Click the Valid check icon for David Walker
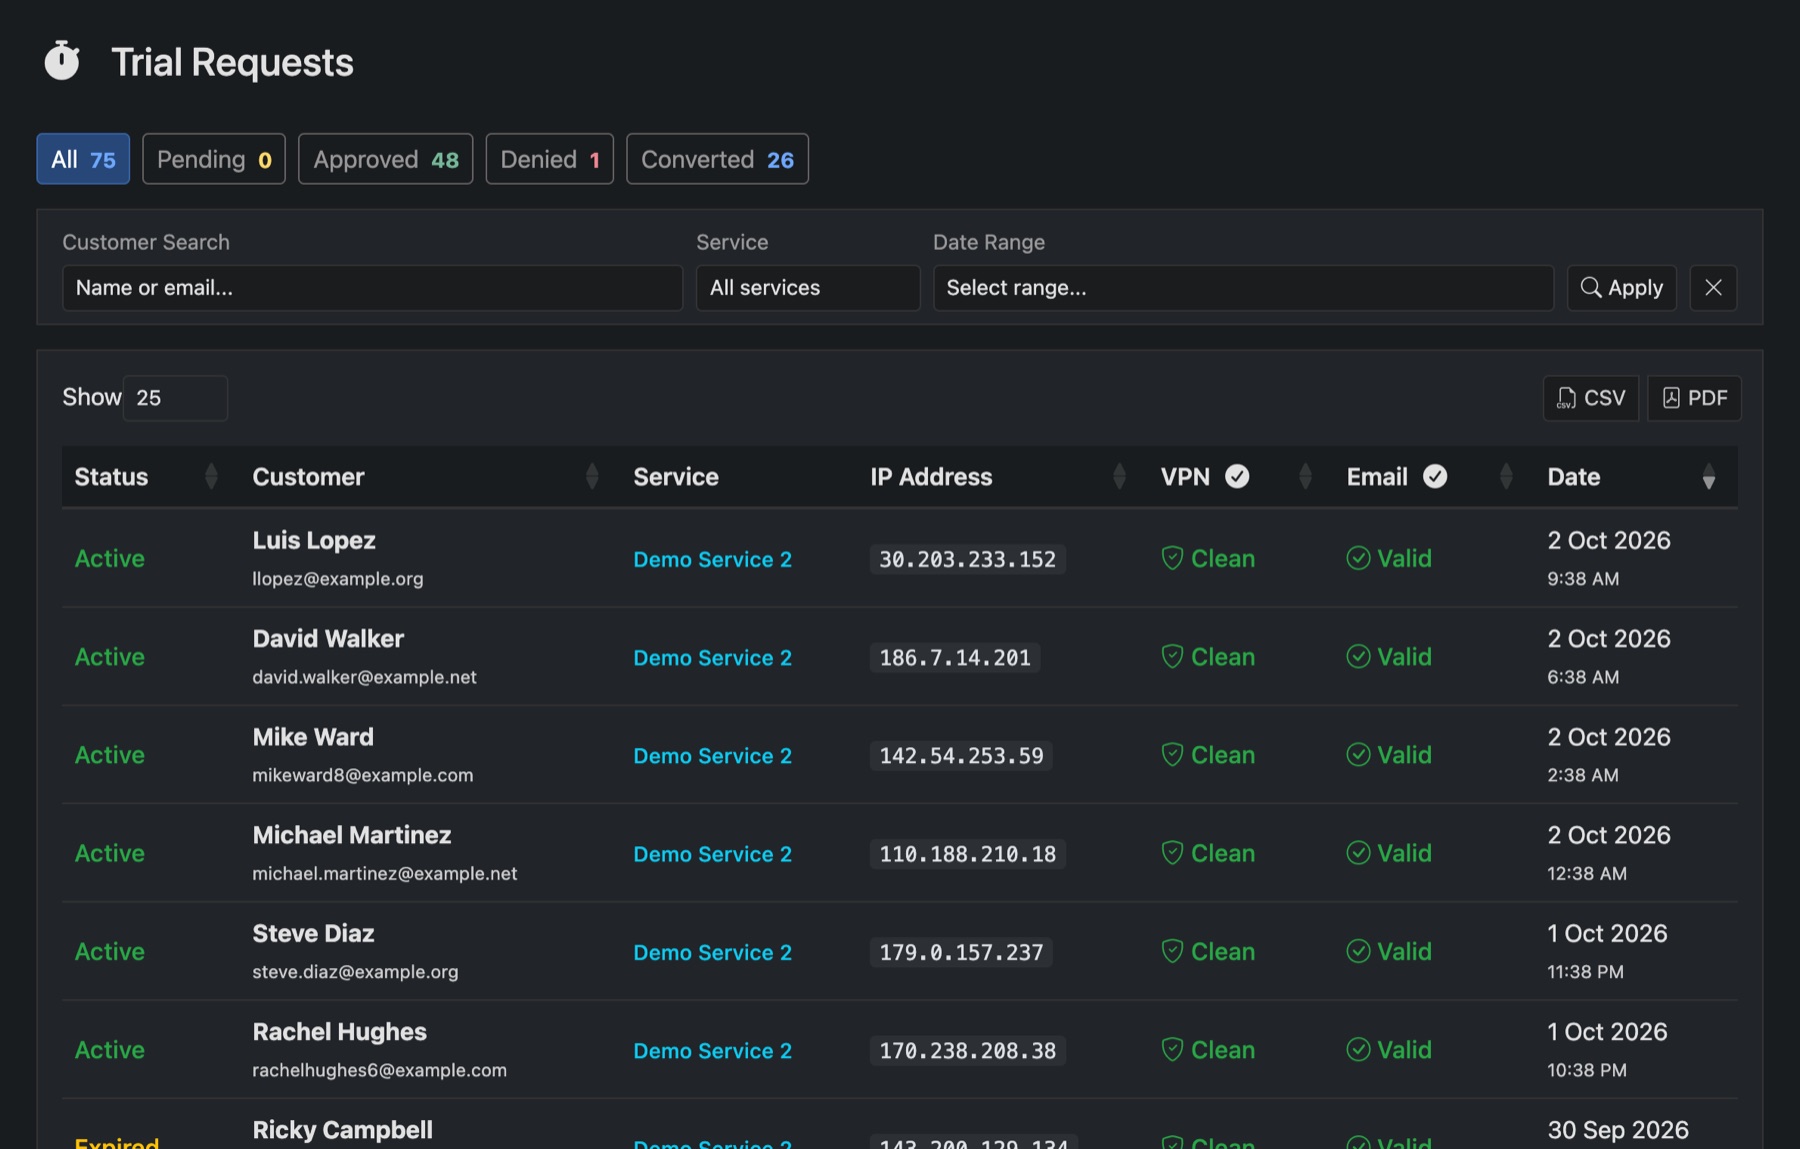This screenshot has width=1800, height=1149. click(1358, 656)
